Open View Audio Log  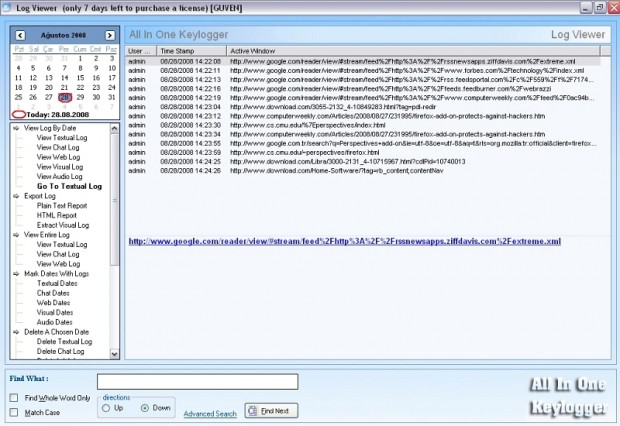pos(60,176)
